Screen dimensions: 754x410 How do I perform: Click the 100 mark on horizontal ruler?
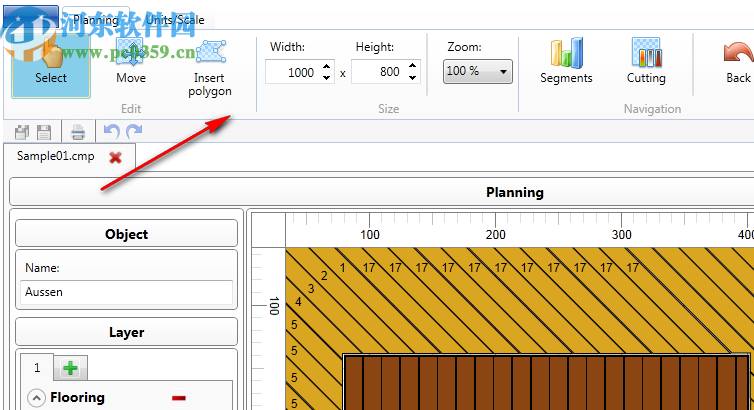click(x=370, y=235)
